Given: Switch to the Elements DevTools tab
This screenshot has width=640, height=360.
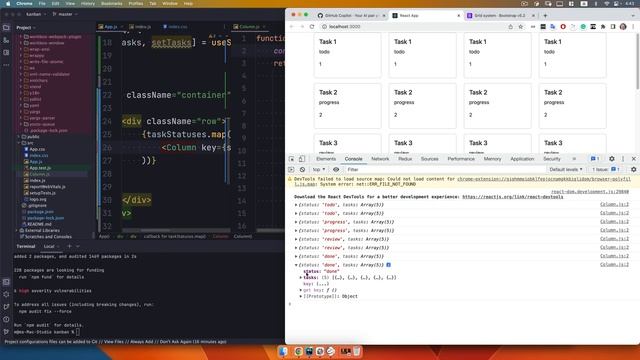Looking at the screenshot, I should click(x=326, y=159).
